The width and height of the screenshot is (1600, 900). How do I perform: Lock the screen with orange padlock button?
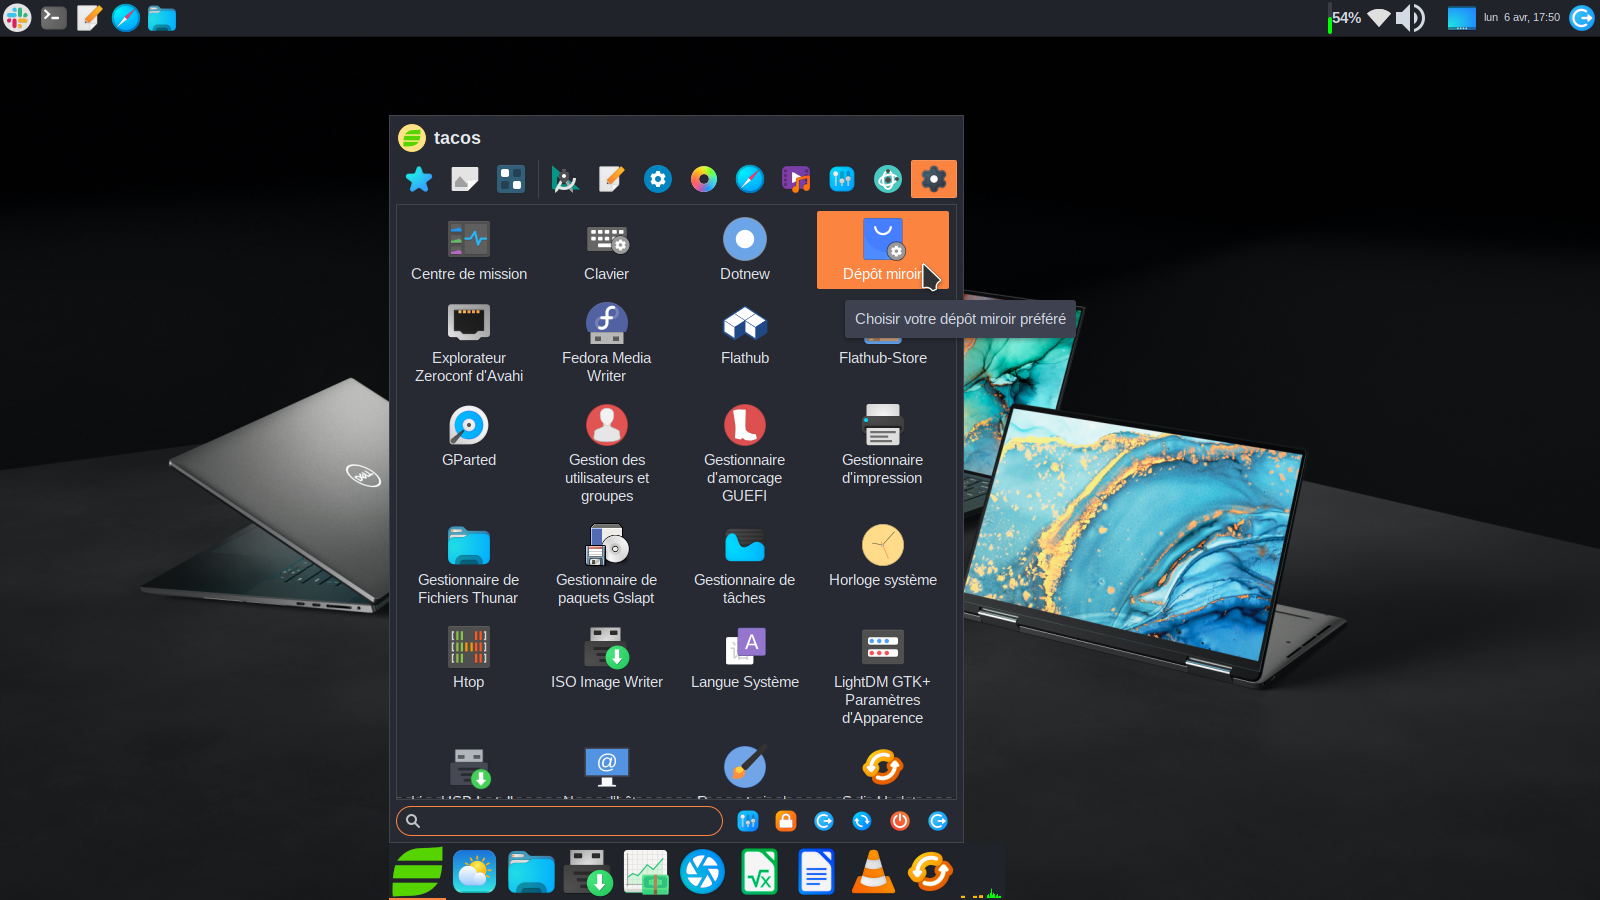786,821
